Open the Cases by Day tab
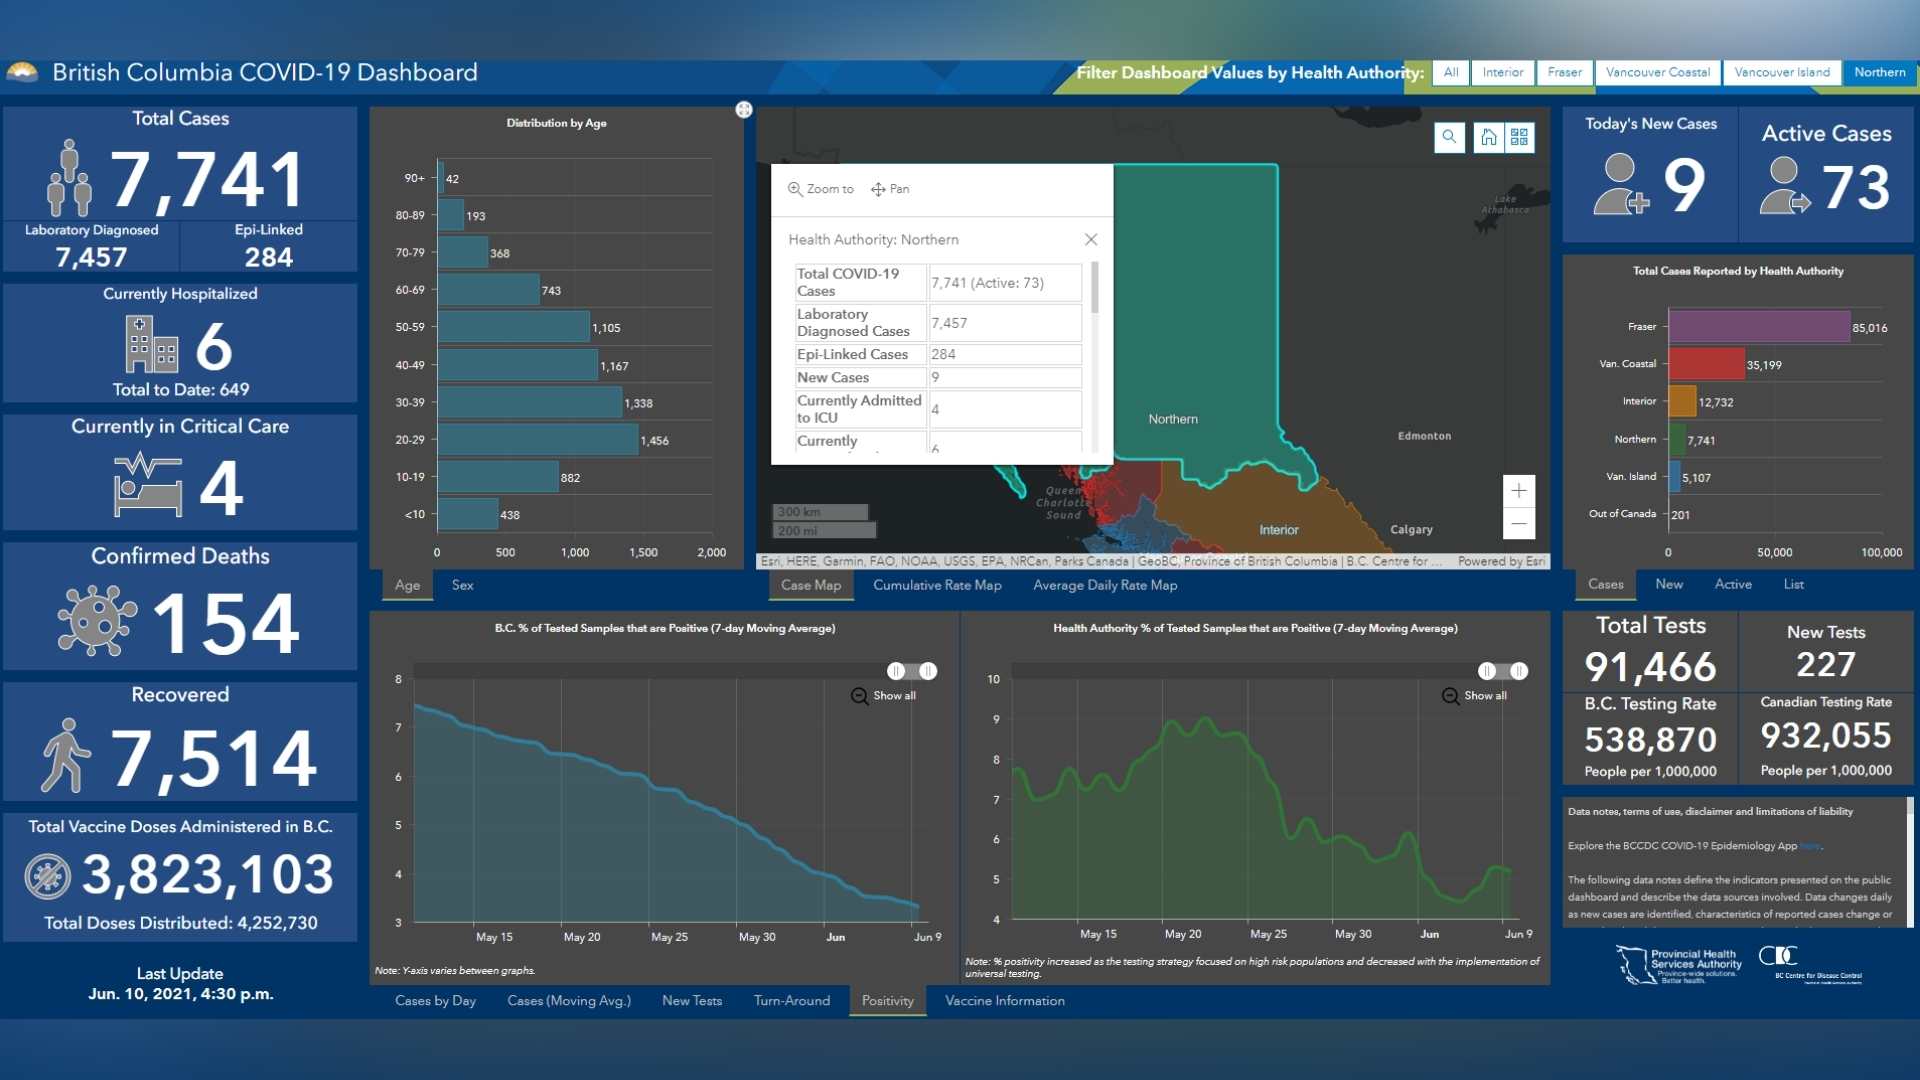The height and width of the screenshot is (1080, 1920). (435, 1001)
